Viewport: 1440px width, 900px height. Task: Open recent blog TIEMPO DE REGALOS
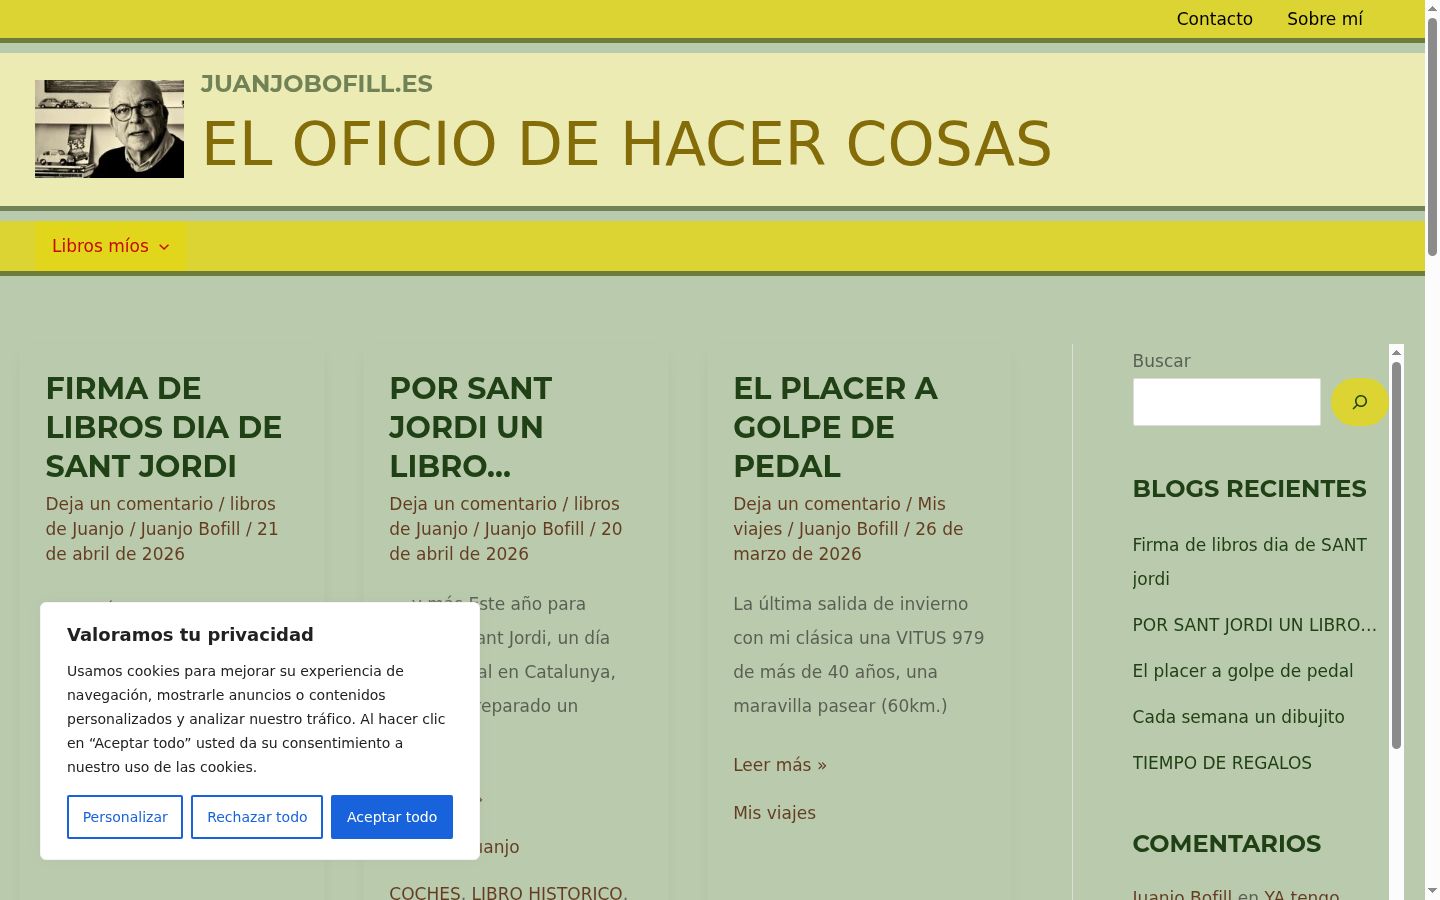coord(1221,763)
